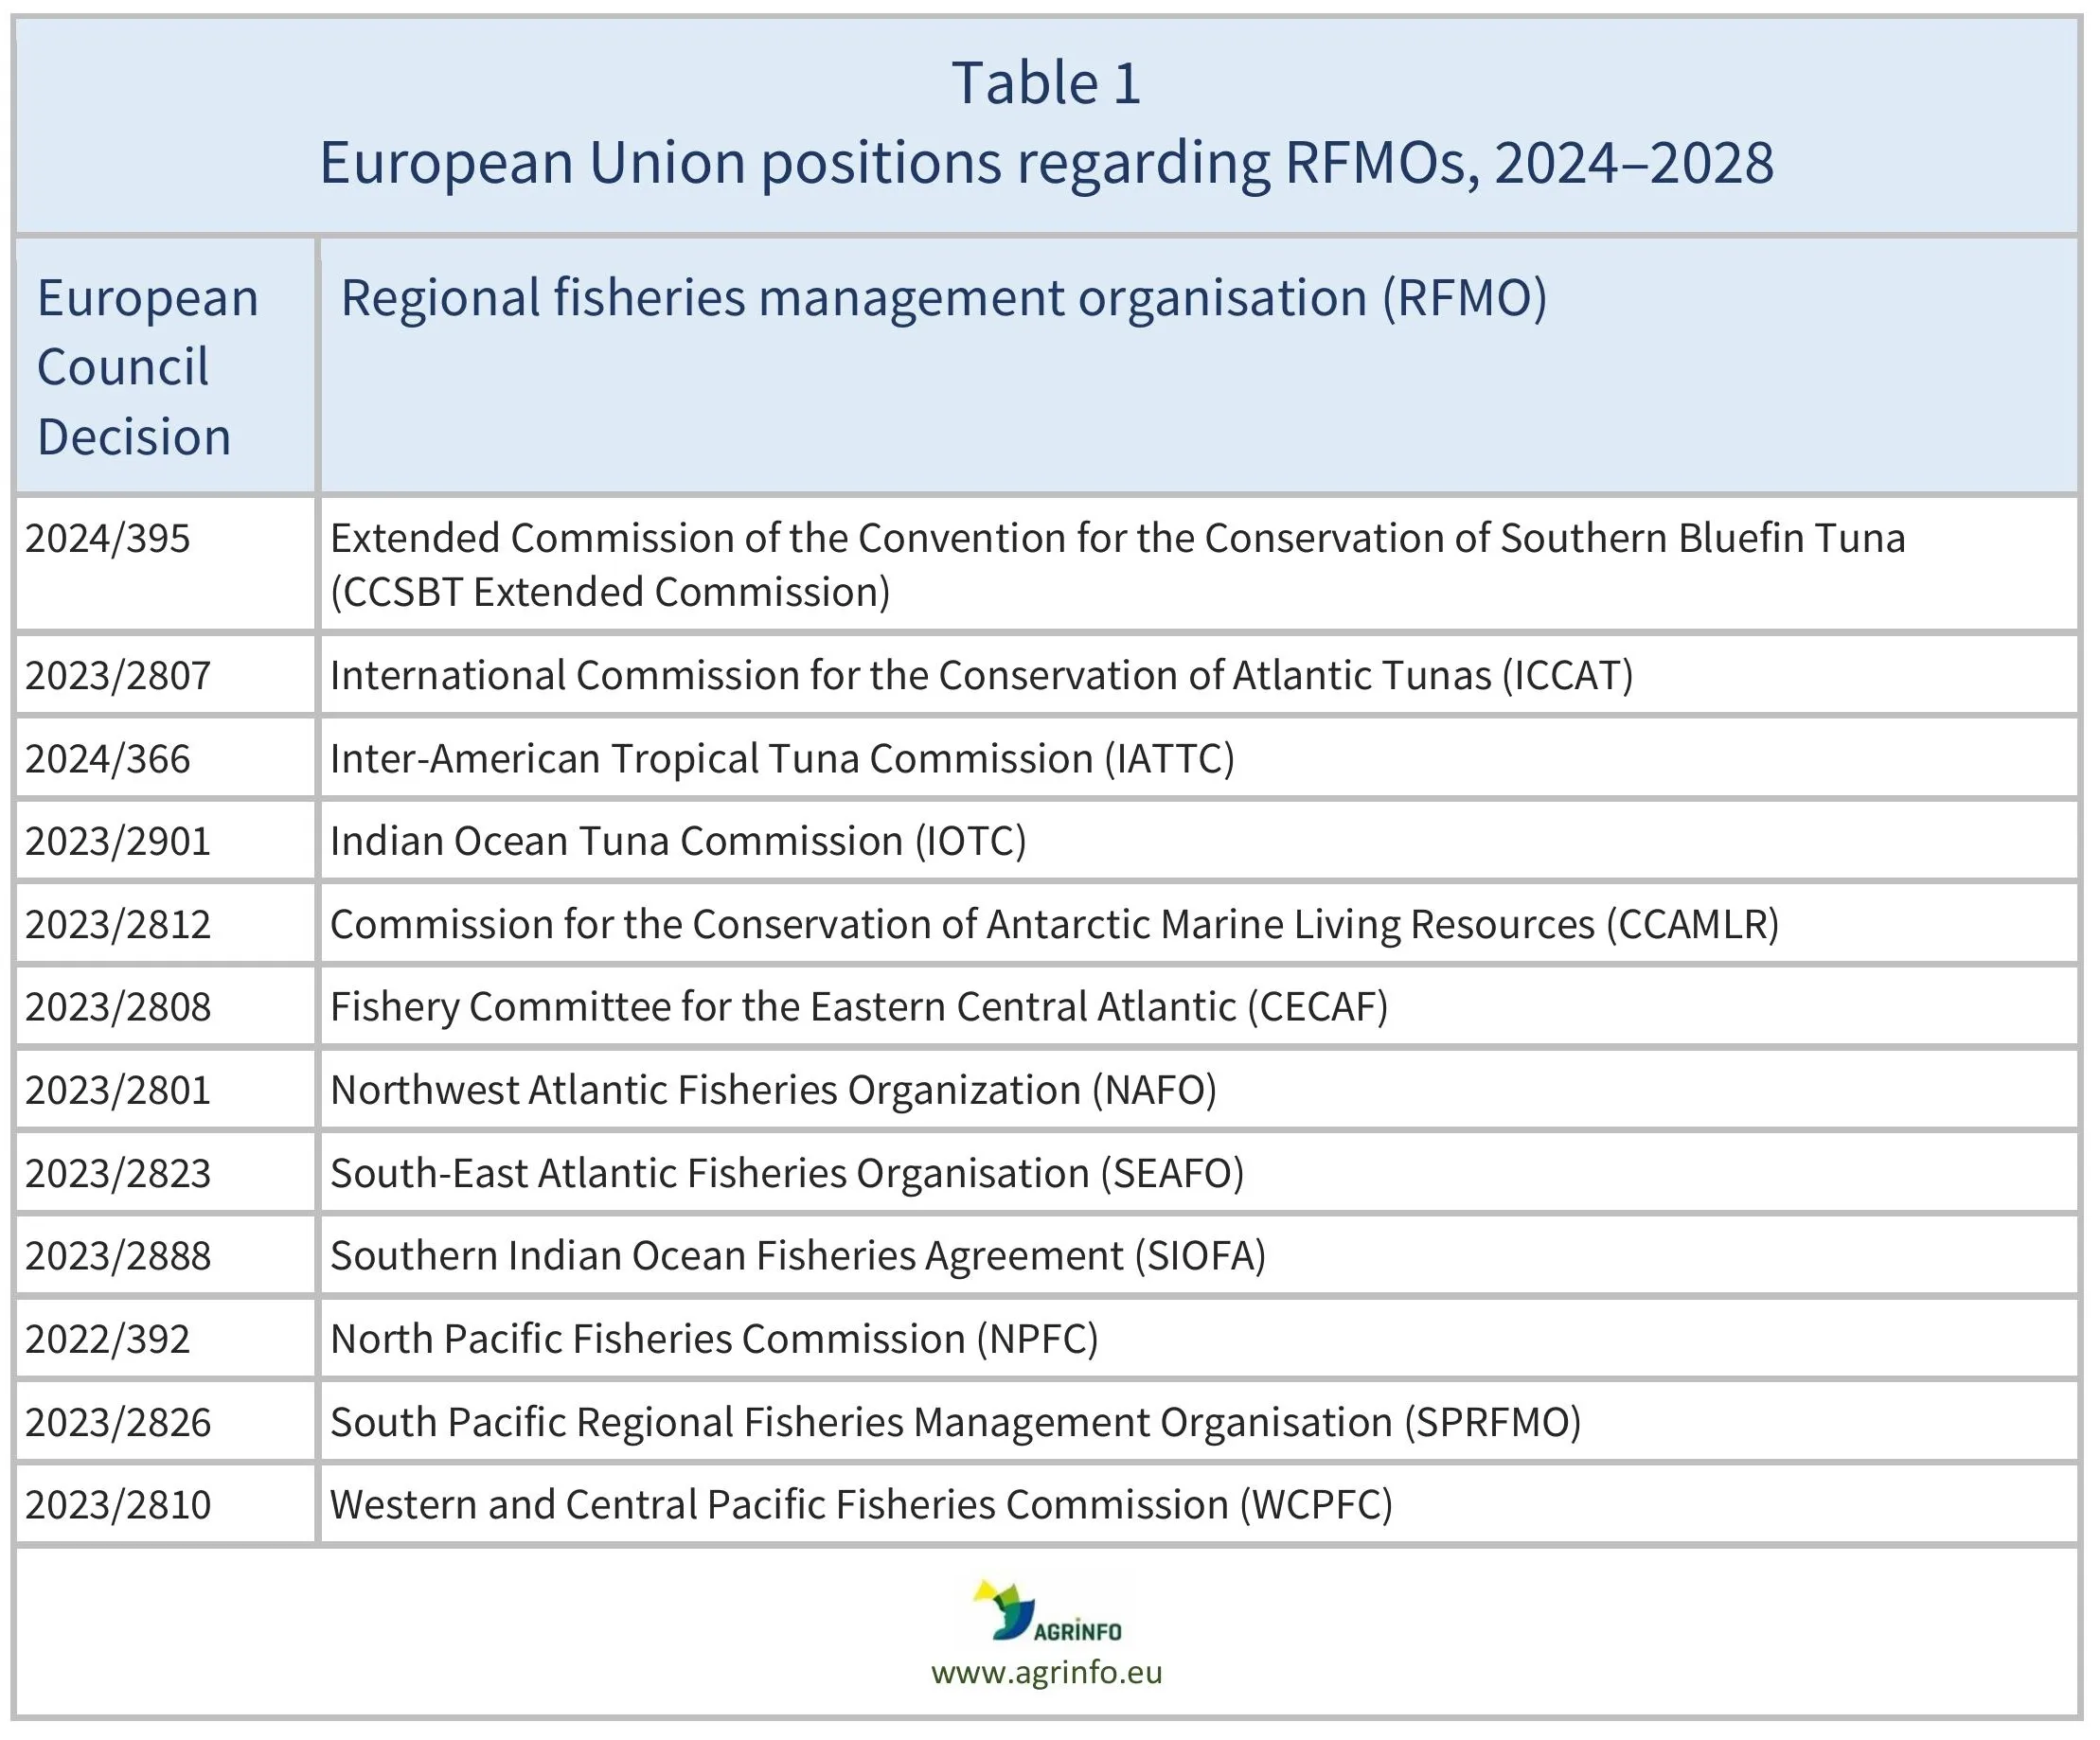Click the CCSBT Extended Commission row text
This screenshot has height=1740, width=2100.
click(1118, 565)
